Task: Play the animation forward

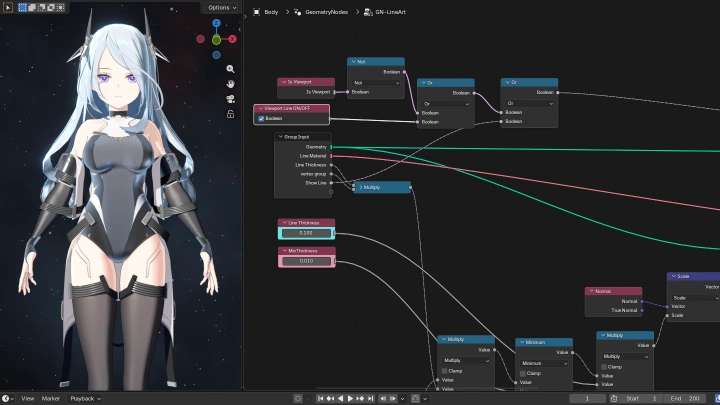Action: coord(350,399)
